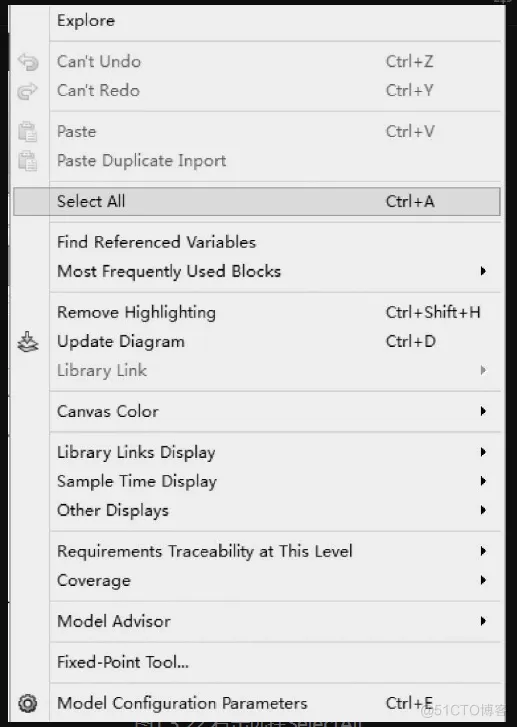Click the Update Diagram icon
The image size is (517, 727).
(28, 342)
